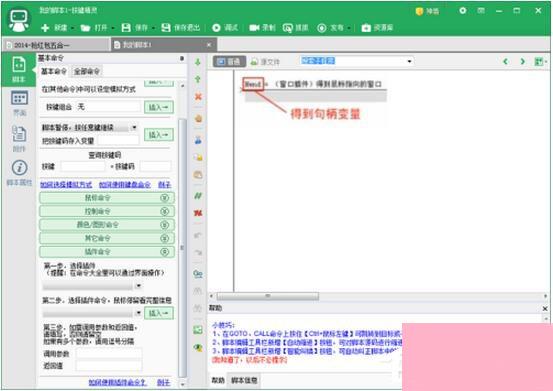This screenshot has width=553, height=391.
Task: Expand the 其它命令 section
Action: 107,238
